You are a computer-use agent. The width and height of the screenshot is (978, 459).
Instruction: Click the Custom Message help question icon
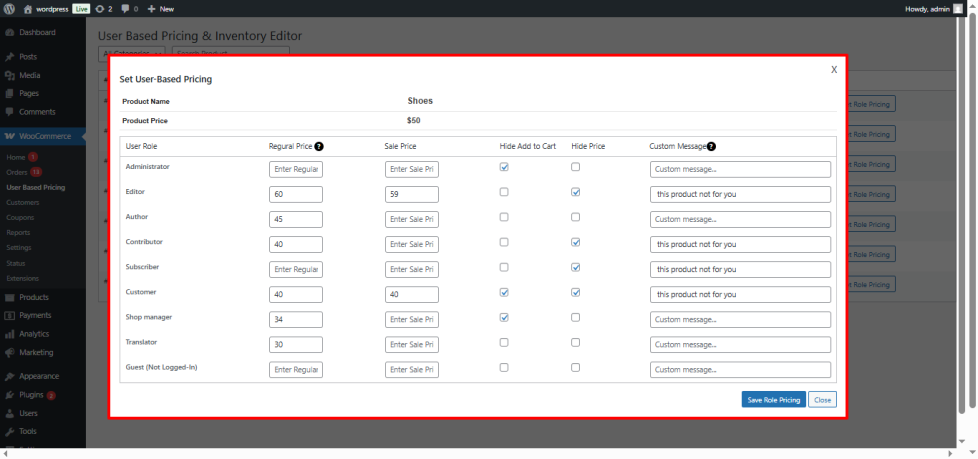[x=711, y=146]
